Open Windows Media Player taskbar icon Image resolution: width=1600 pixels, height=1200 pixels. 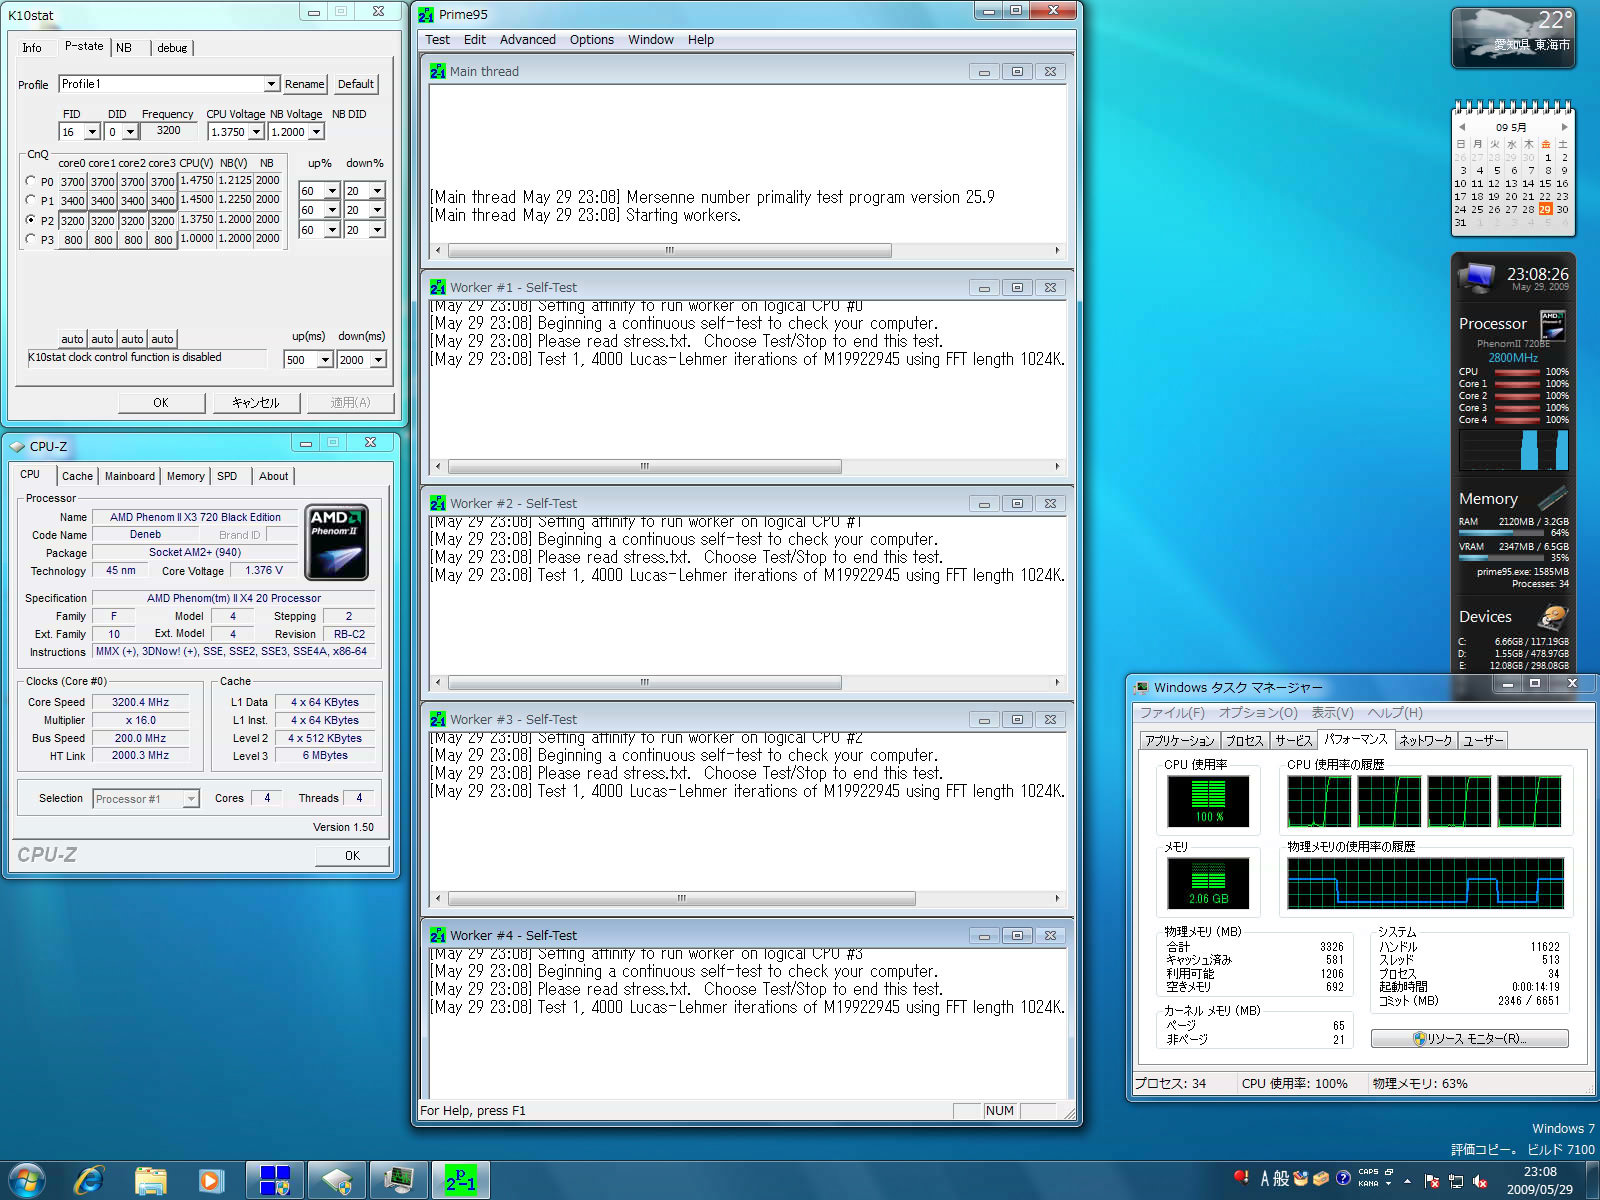(211, 1181)
